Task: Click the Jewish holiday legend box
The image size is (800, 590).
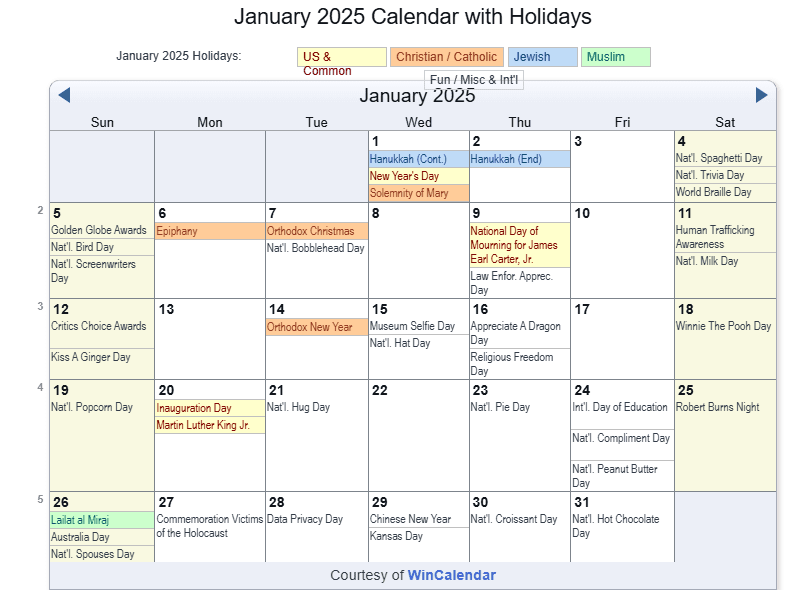Action: (x=541, y=57)
